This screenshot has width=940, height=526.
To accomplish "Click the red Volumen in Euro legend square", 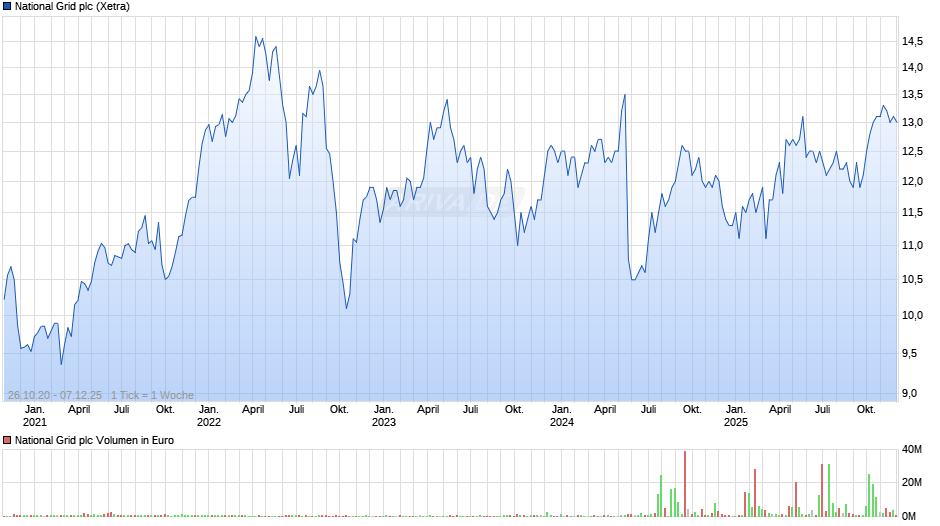I will 7,440.
